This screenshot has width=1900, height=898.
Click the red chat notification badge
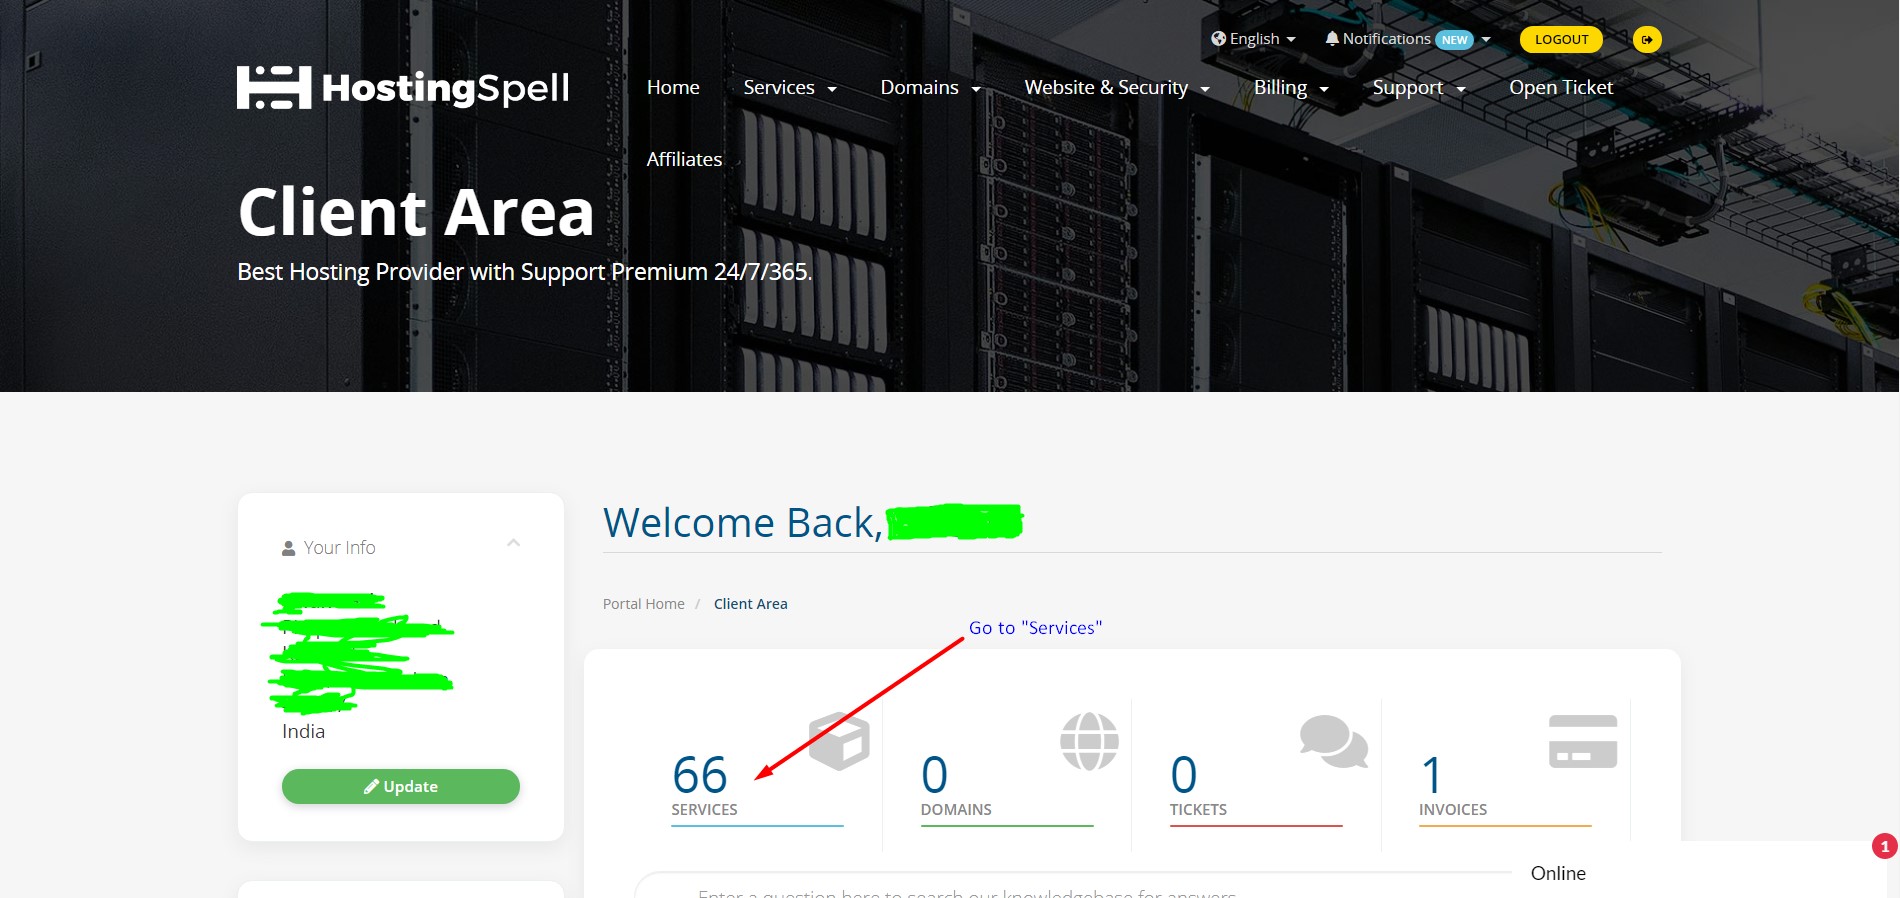click(x=1885, y=846)
